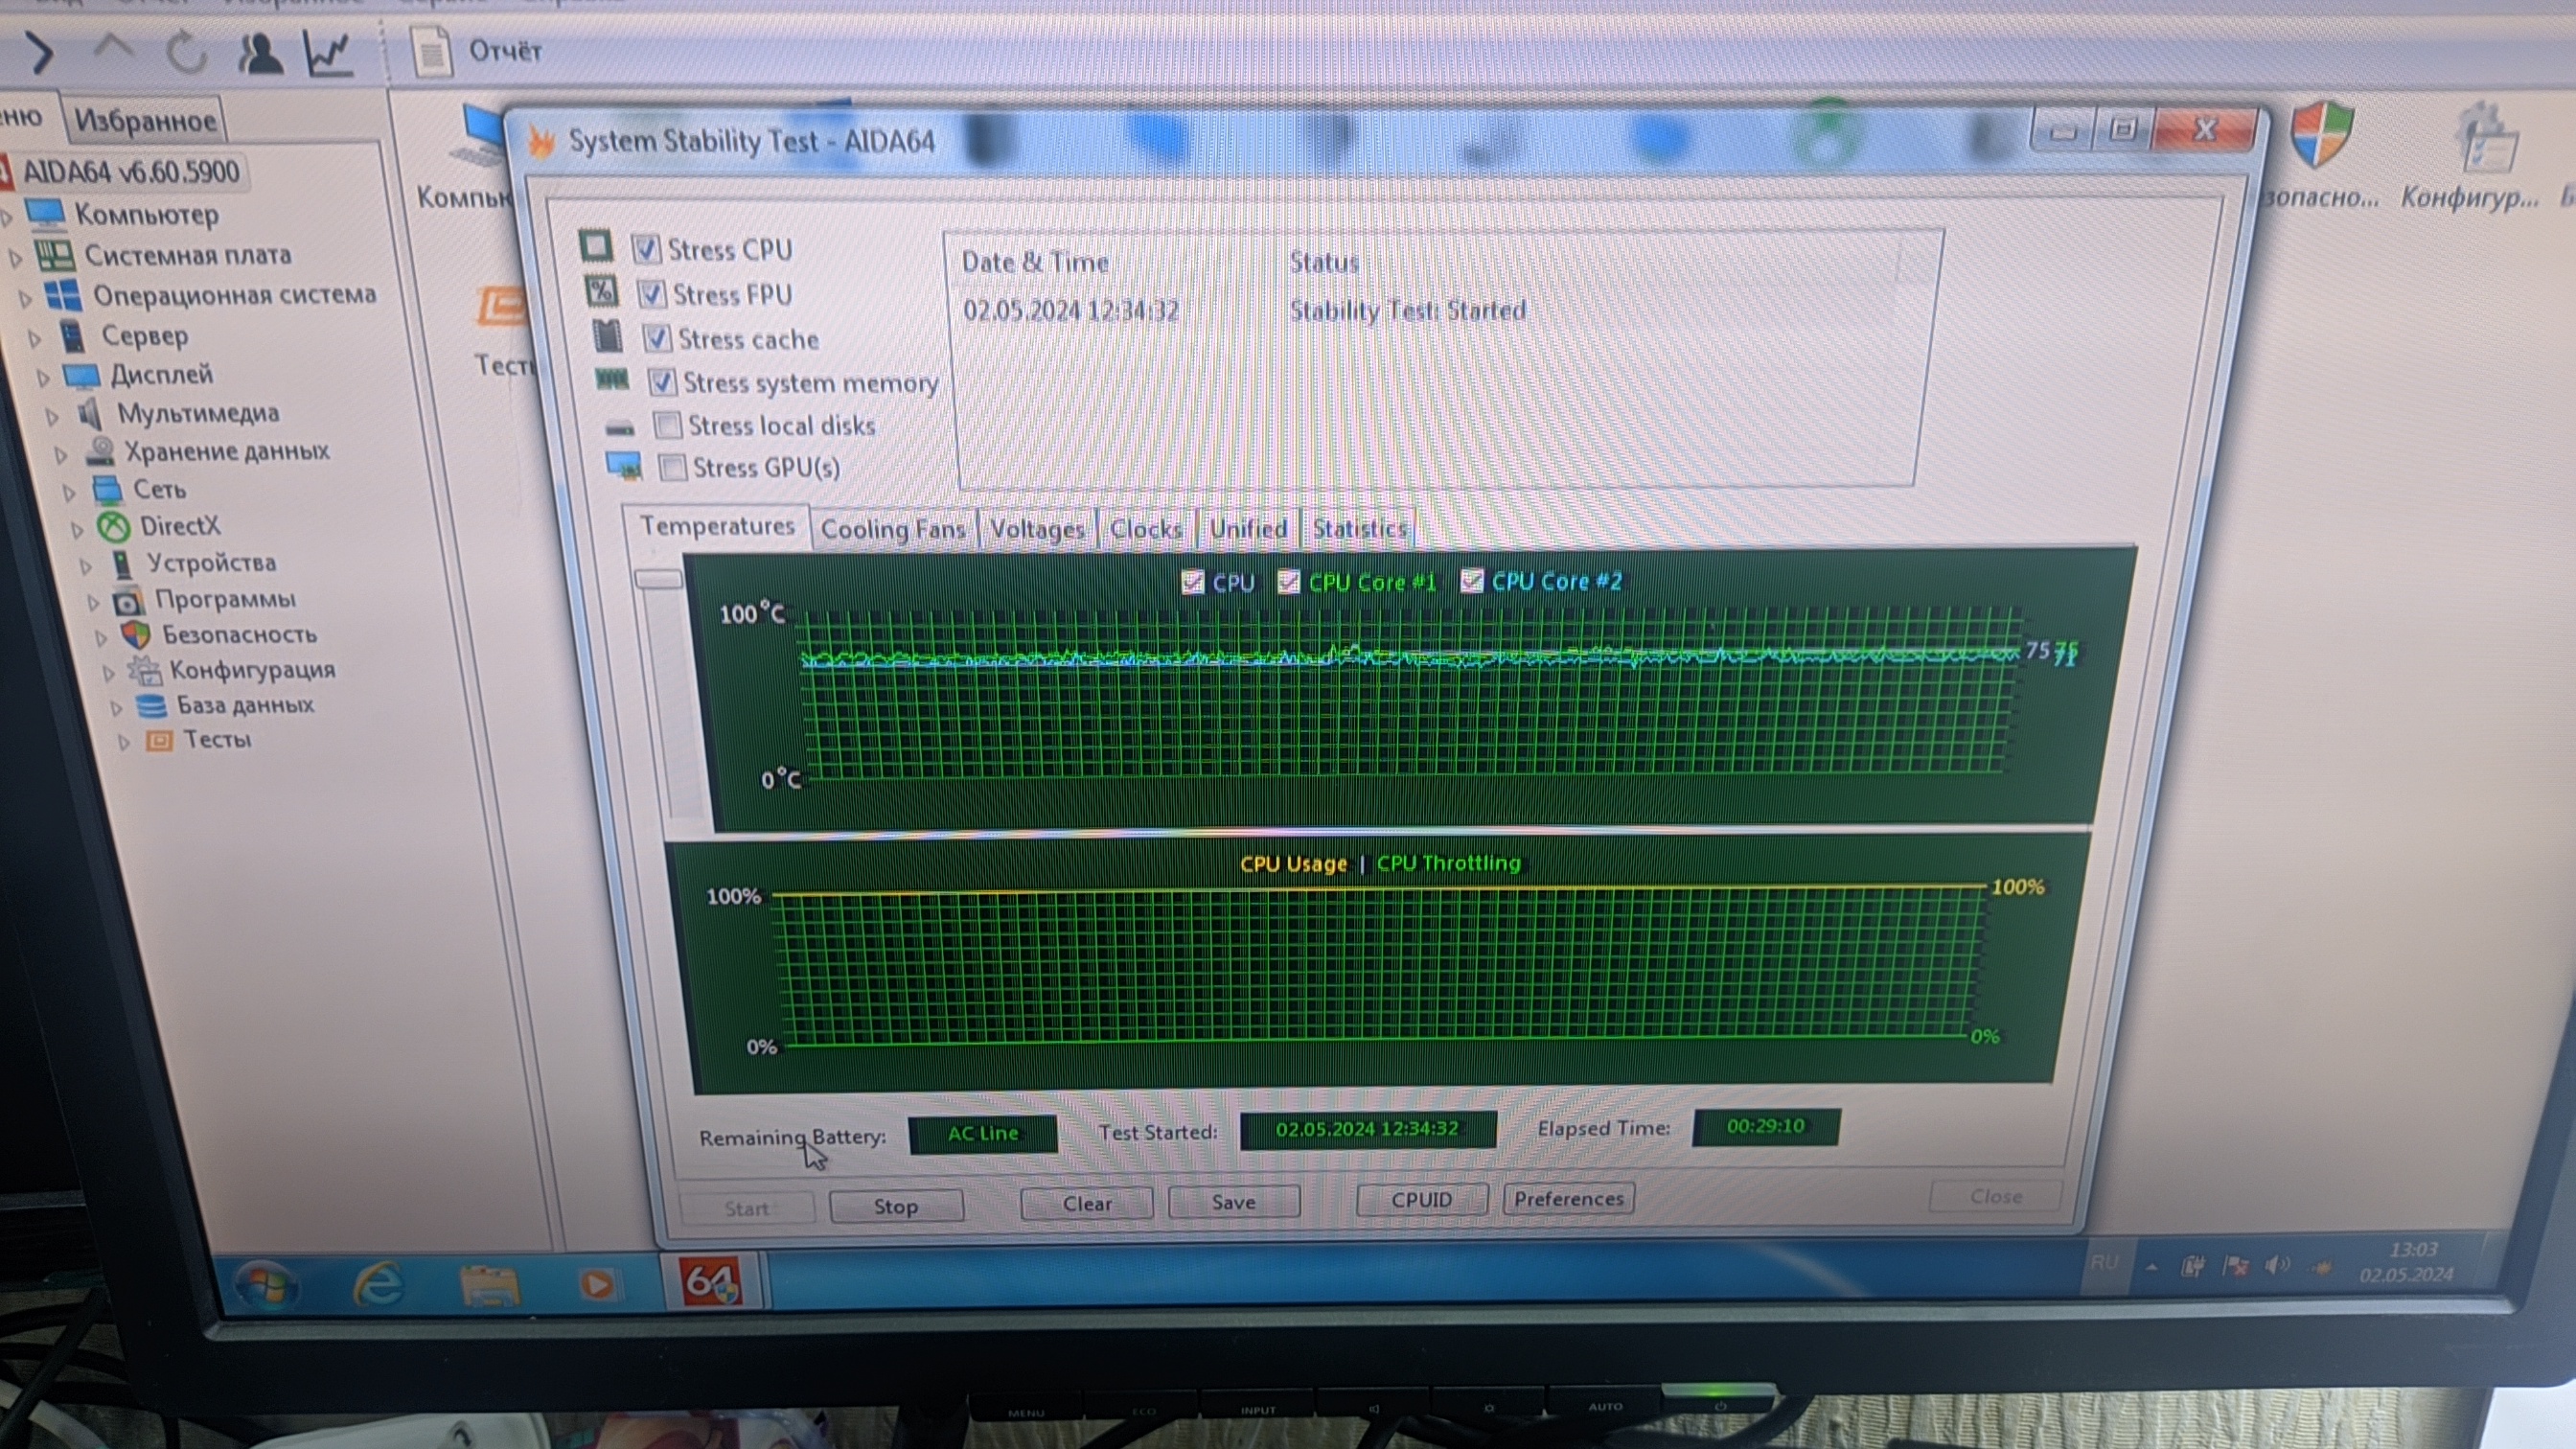Viewport: 2576px width, 1449px height.
Task: Select the Сеть network icon
Action: (107, 489)
